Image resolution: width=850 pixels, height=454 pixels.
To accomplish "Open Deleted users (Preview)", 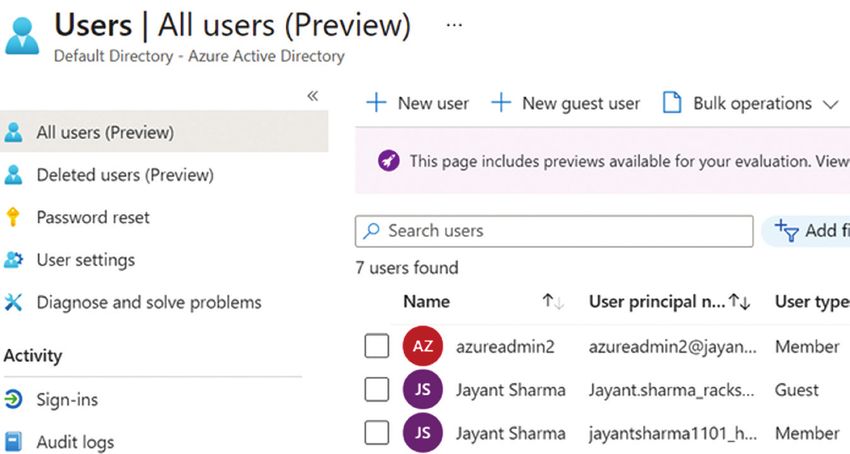I will tap(125, 175).
